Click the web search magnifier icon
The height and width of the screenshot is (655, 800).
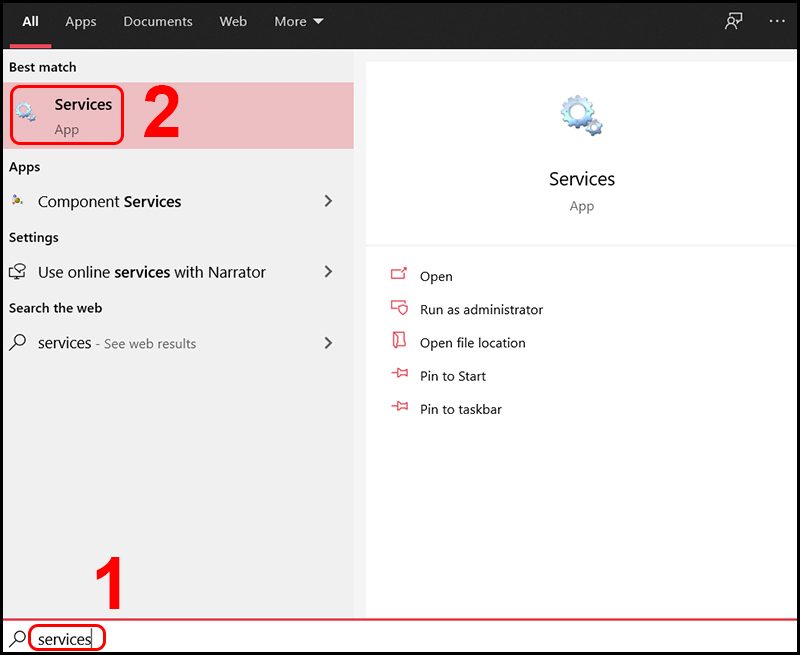(18, 343)
